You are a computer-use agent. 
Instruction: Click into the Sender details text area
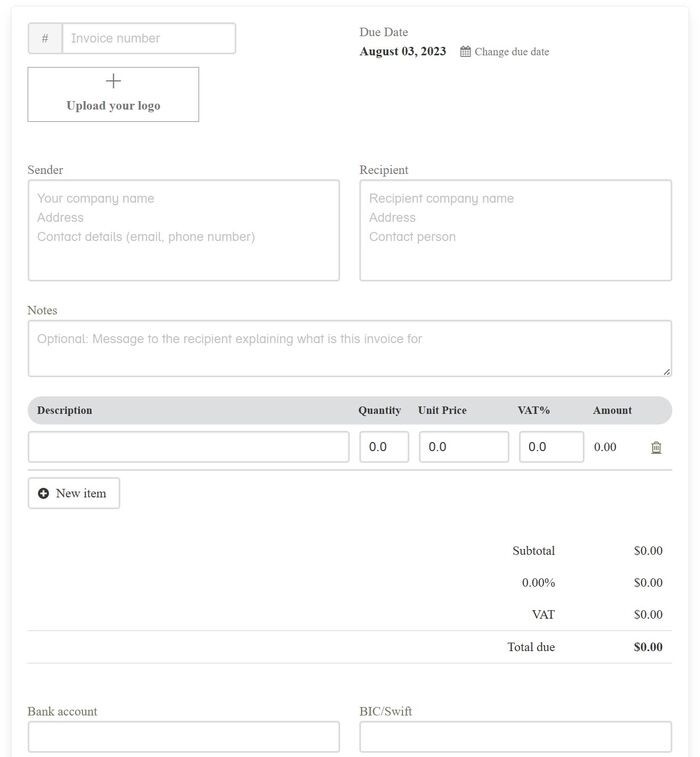(x=183, y=230)
